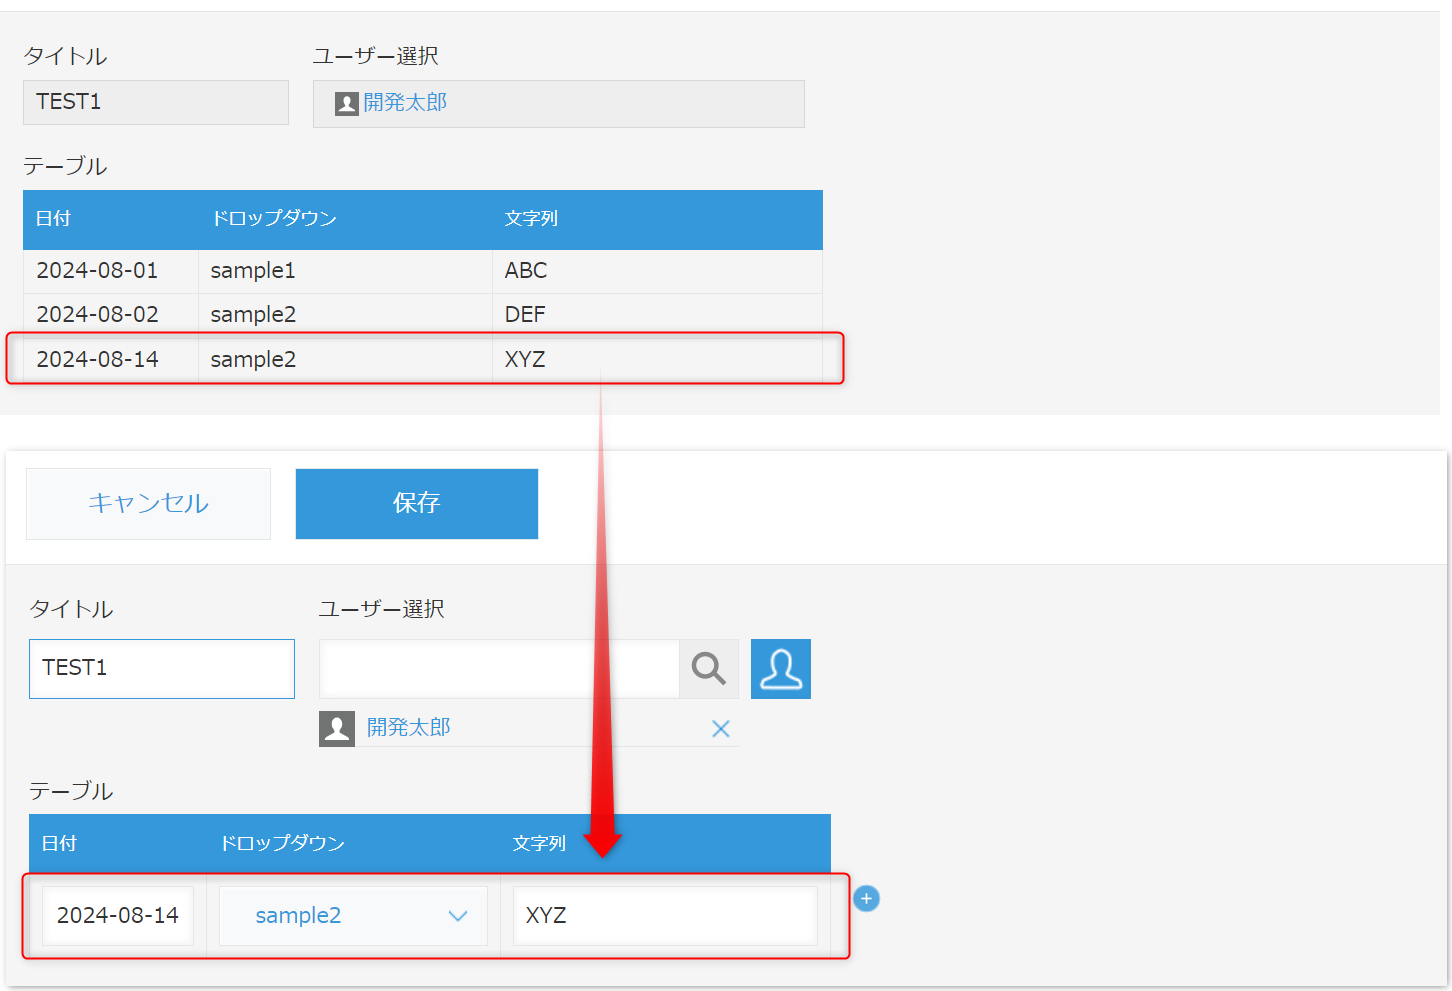Image resolution: width=1452 pixels, height=991 pixels.
Task: Click the XYZ cell in top table
Action: coord(657,359)
